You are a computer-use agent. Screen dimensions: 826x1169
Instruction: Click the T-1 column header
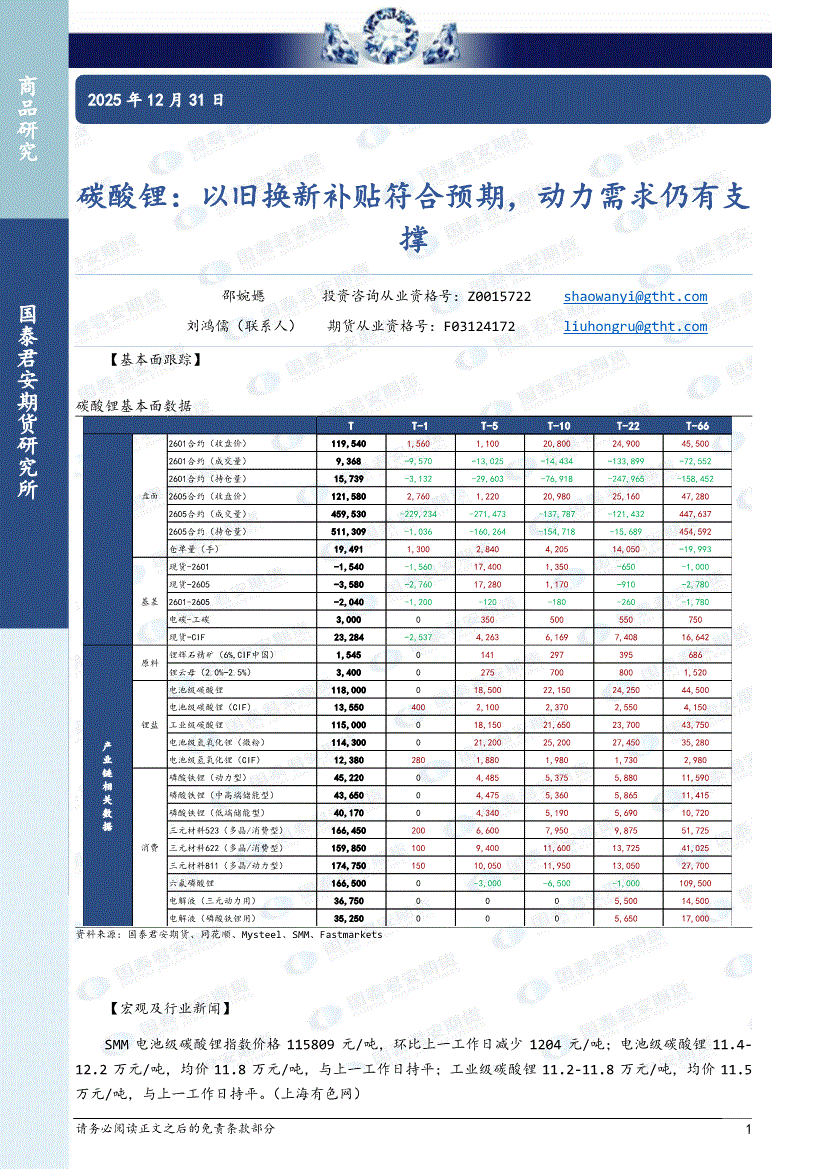[420, 426]
